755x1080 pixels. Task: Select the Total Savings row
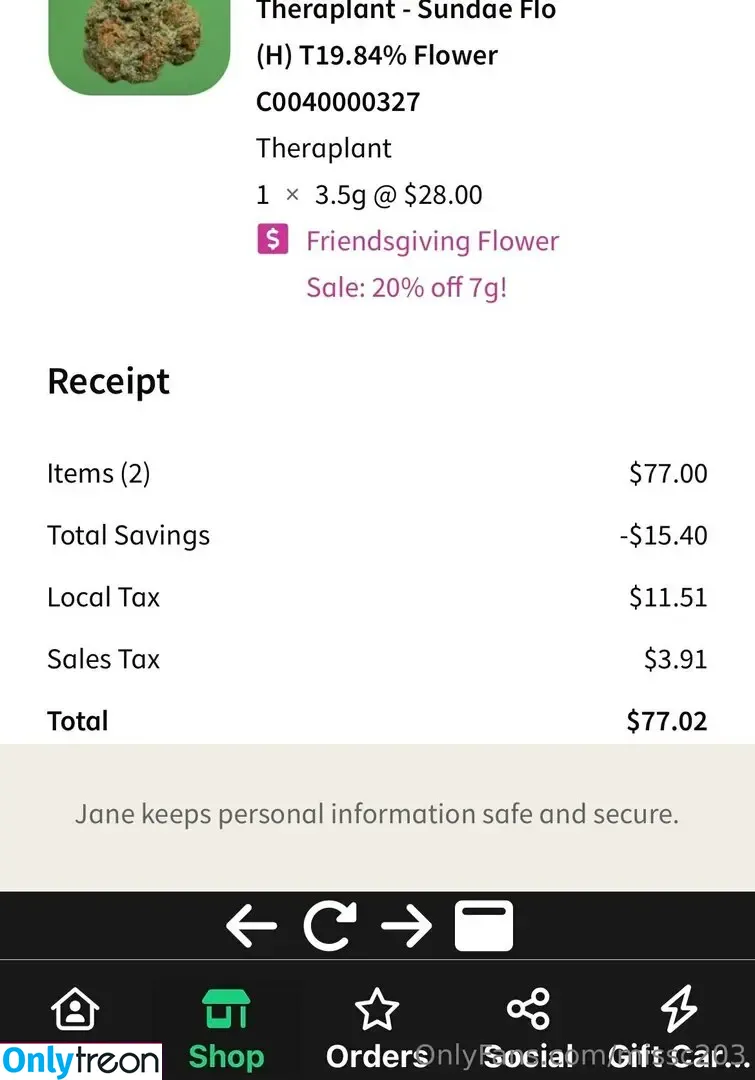point(377,535)
